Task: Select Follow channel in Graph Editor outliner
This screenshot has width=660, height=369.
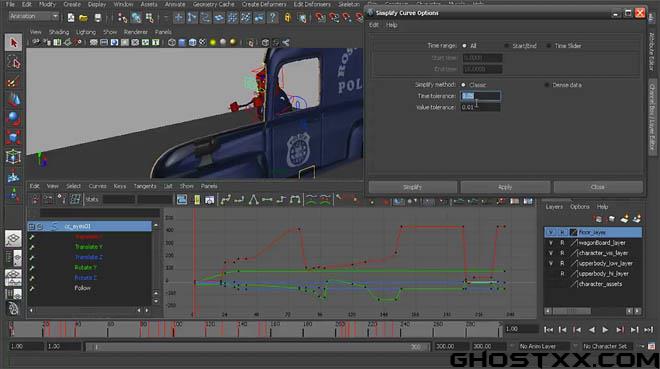Action: (82, 288)
